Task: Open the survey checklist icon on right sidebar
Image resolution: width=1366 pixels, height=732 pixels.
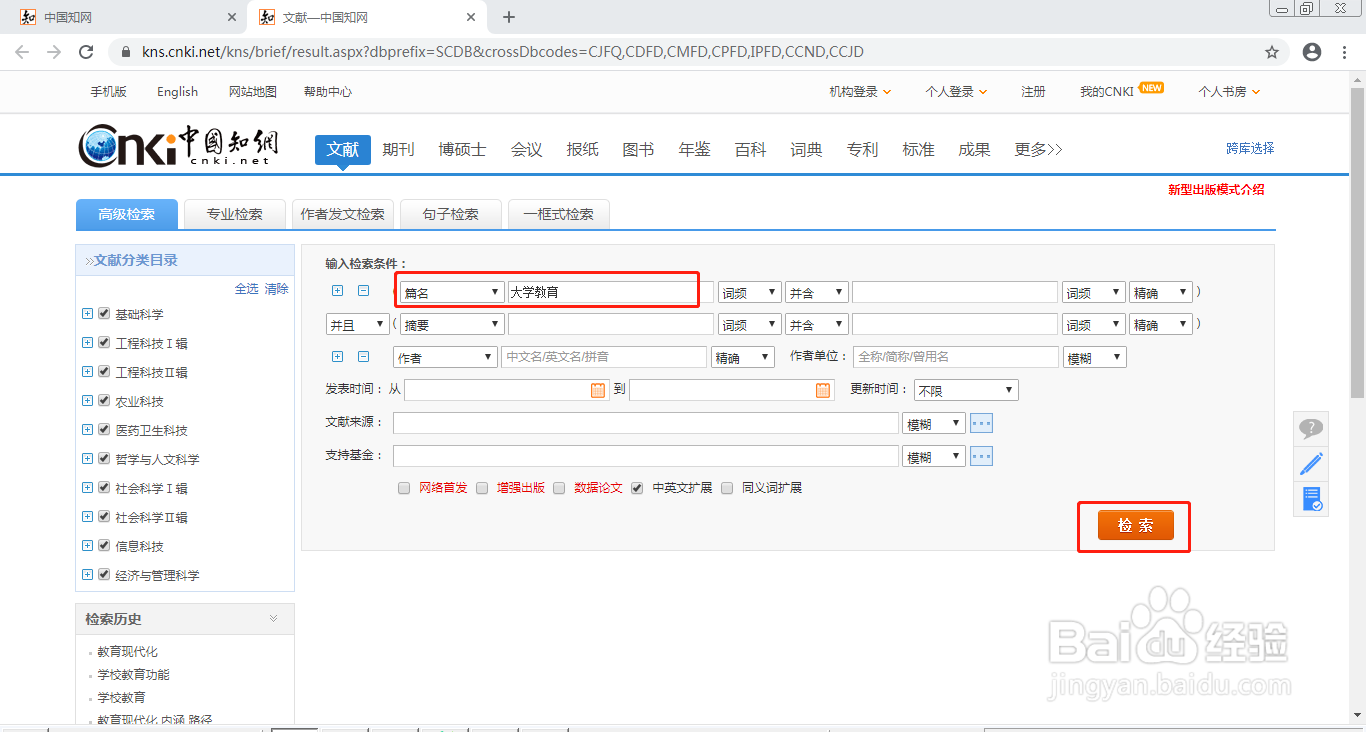Action: point(1311,498)
